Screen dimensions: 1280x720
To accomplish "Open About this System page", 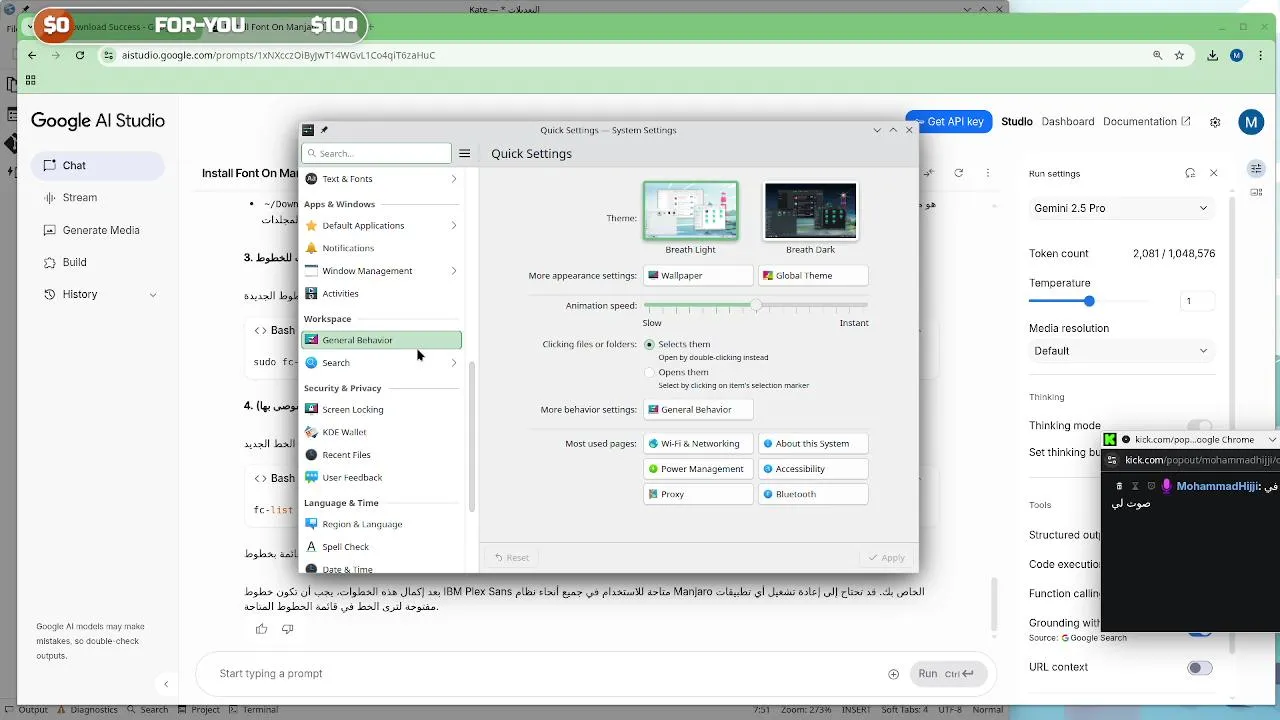I will 813,444.
